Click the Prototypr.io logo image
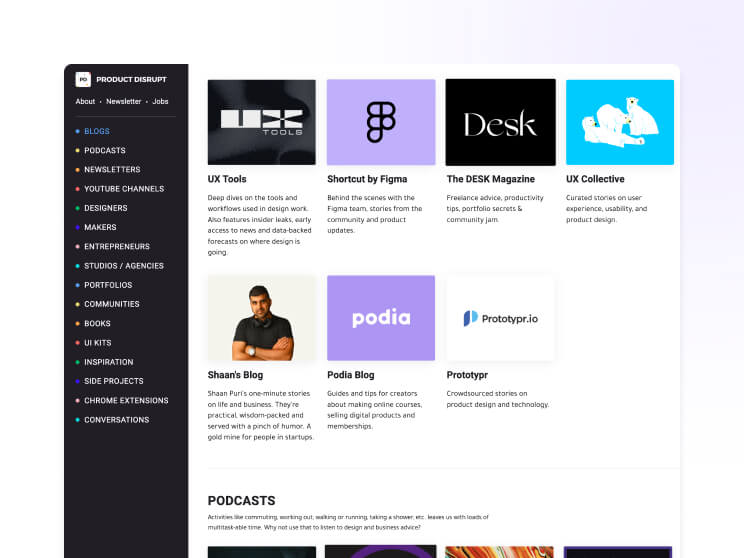The height and width of the screenshot is (558, 744). pyautogui.click(x=500, y=318)
